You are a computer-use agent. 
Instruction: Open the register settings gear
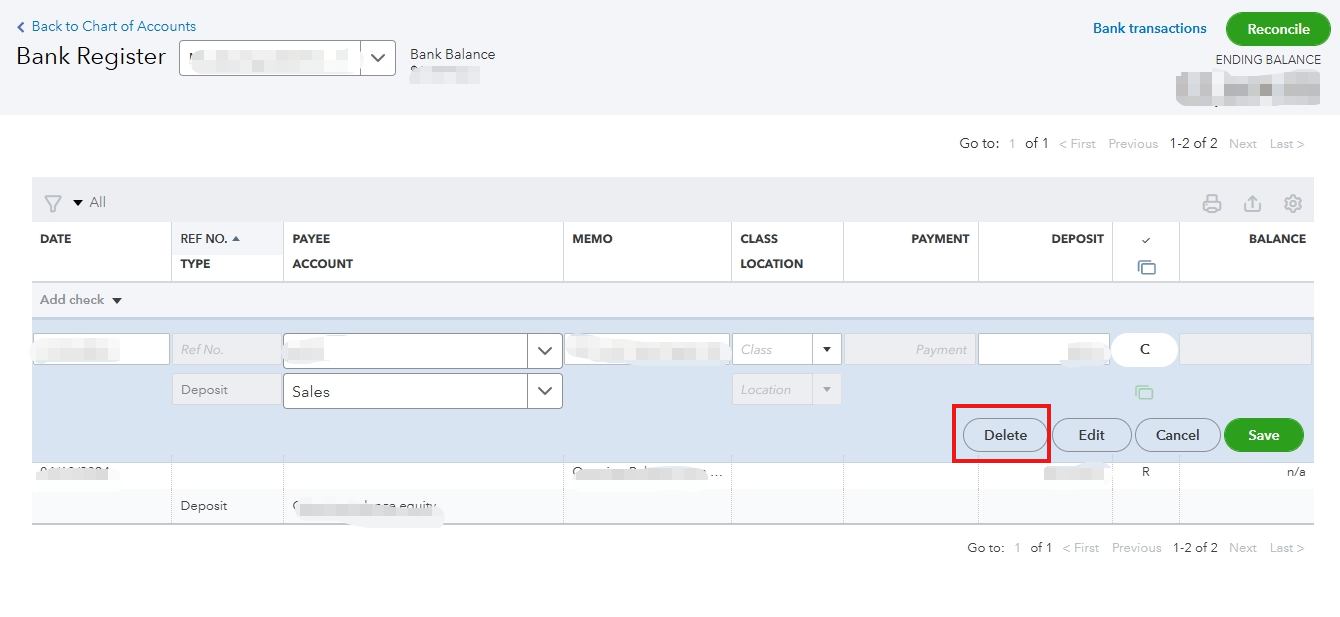(x=1293, y=204)
